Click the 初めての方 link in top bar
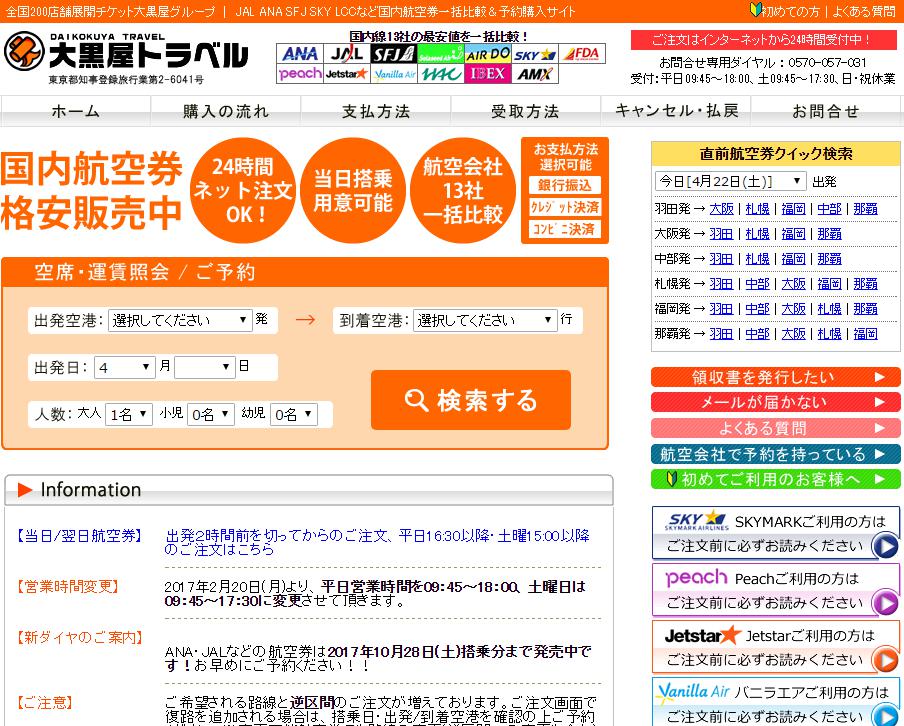The height and width of the screenshot is (726, 904). click(792, 11)
